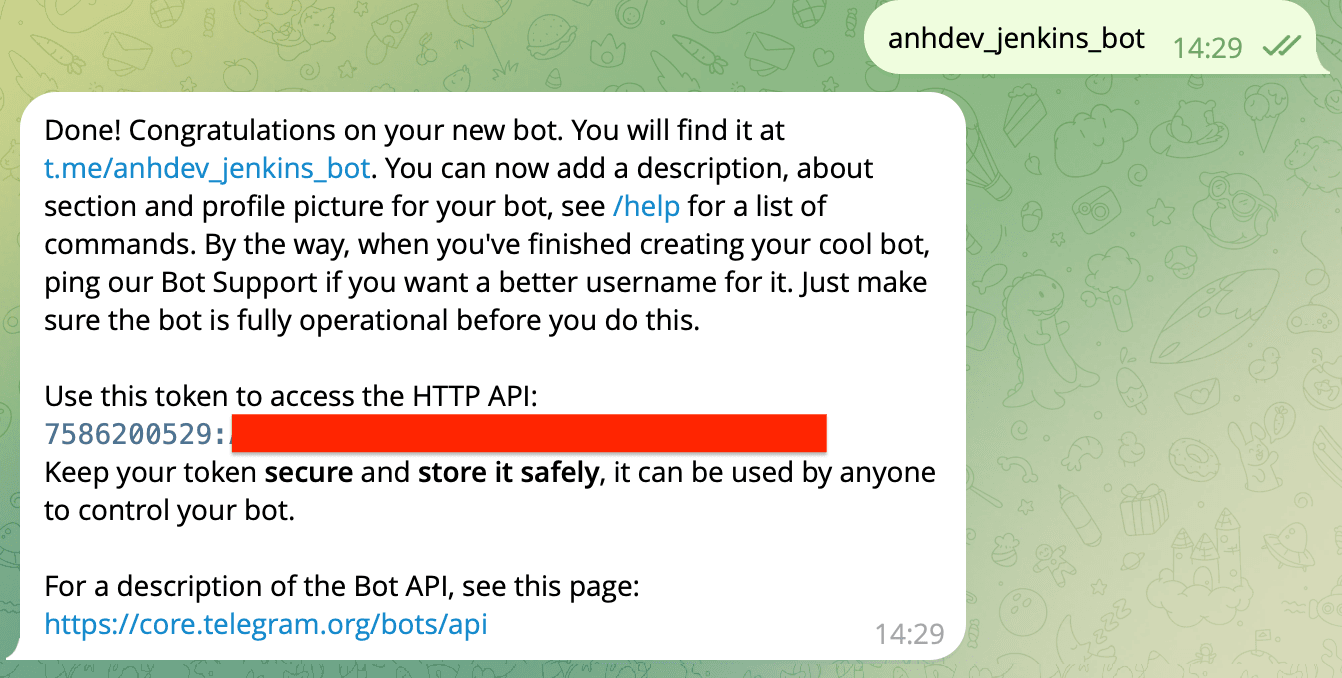Click the Use this token line
This screenshot has width=1342, height=678.
pyautogui.click(x=292, y=396)
